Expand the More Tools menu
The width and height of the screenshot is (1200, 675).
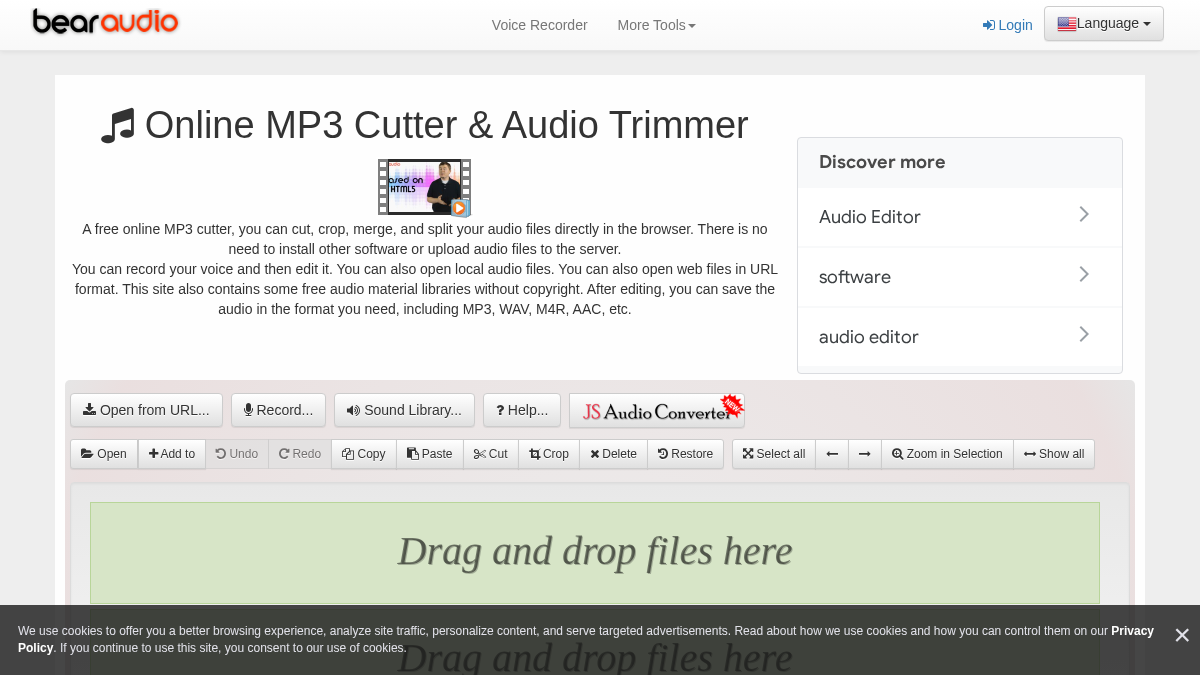coord(656,25)
